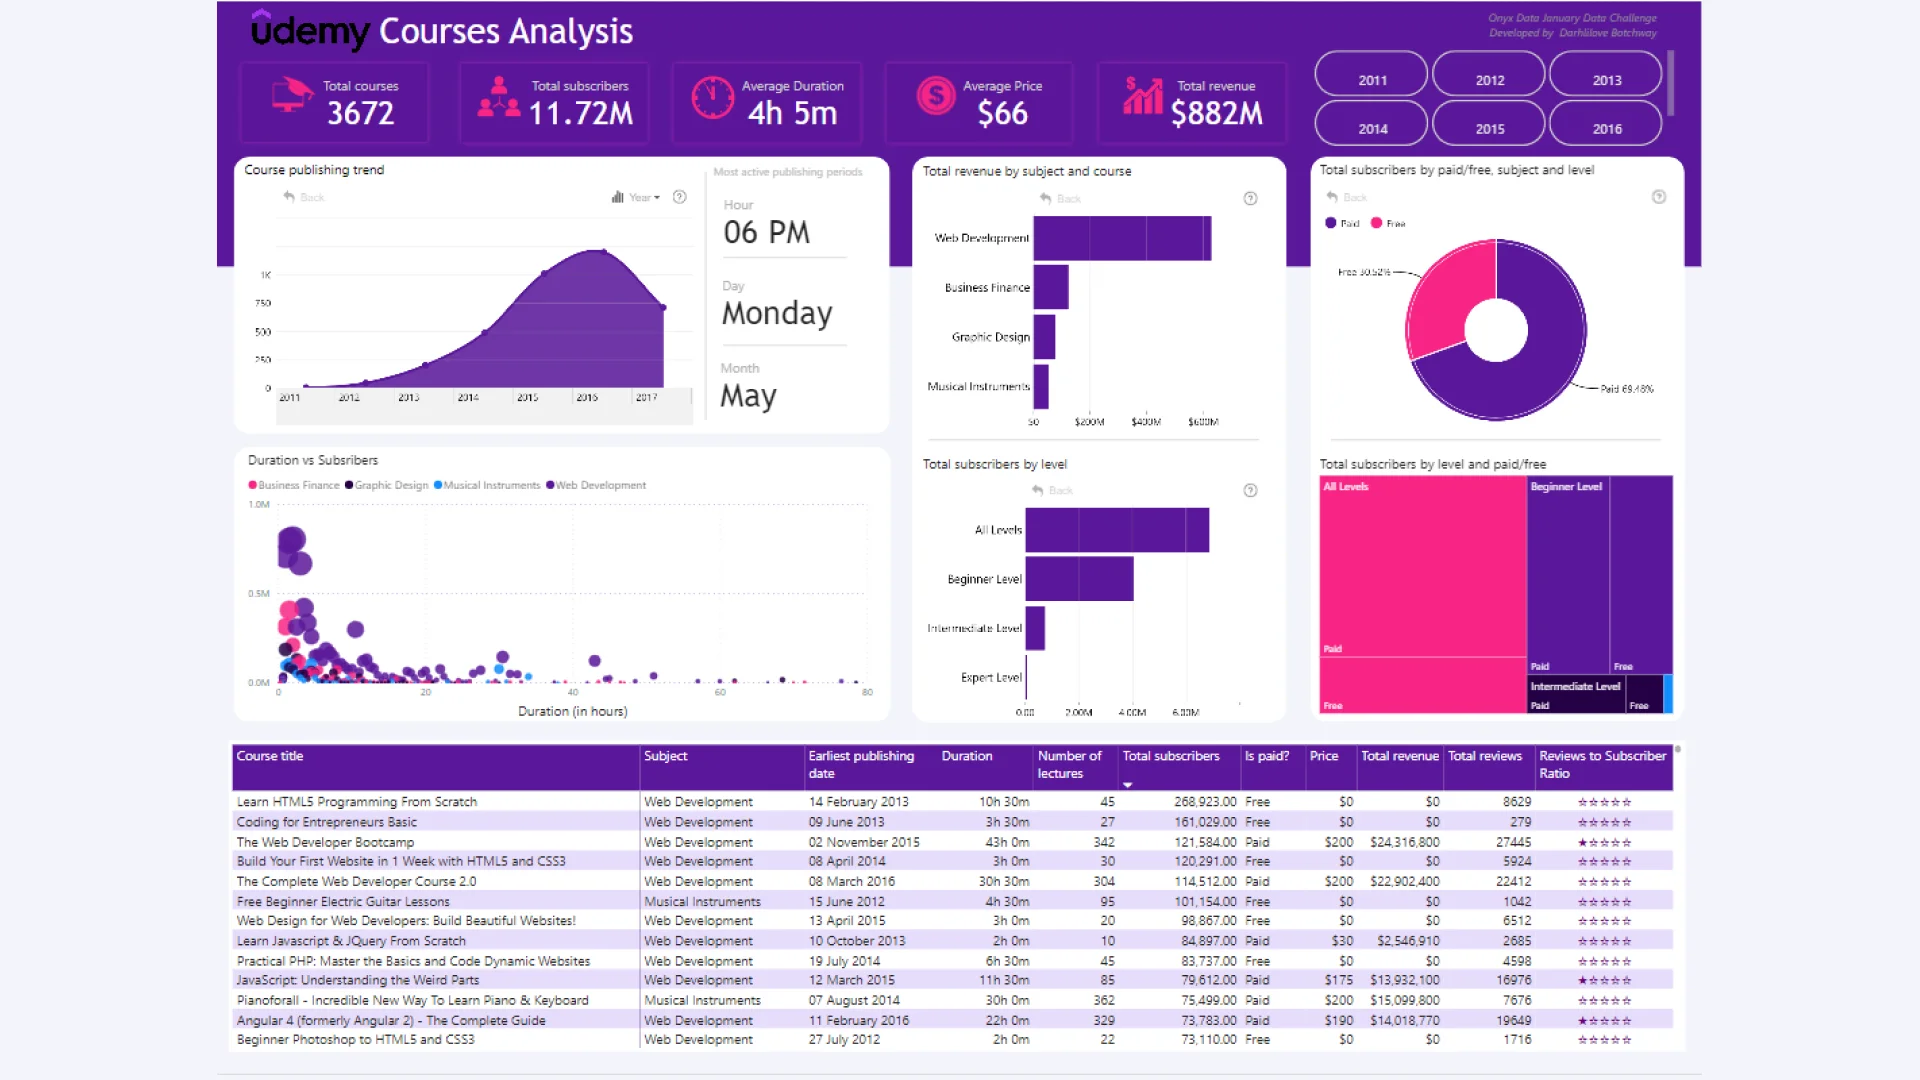Select row Free Beginner Electric Guitar Lessons
This screenshot has width=1920, height=1080.
tap(952, 901)
